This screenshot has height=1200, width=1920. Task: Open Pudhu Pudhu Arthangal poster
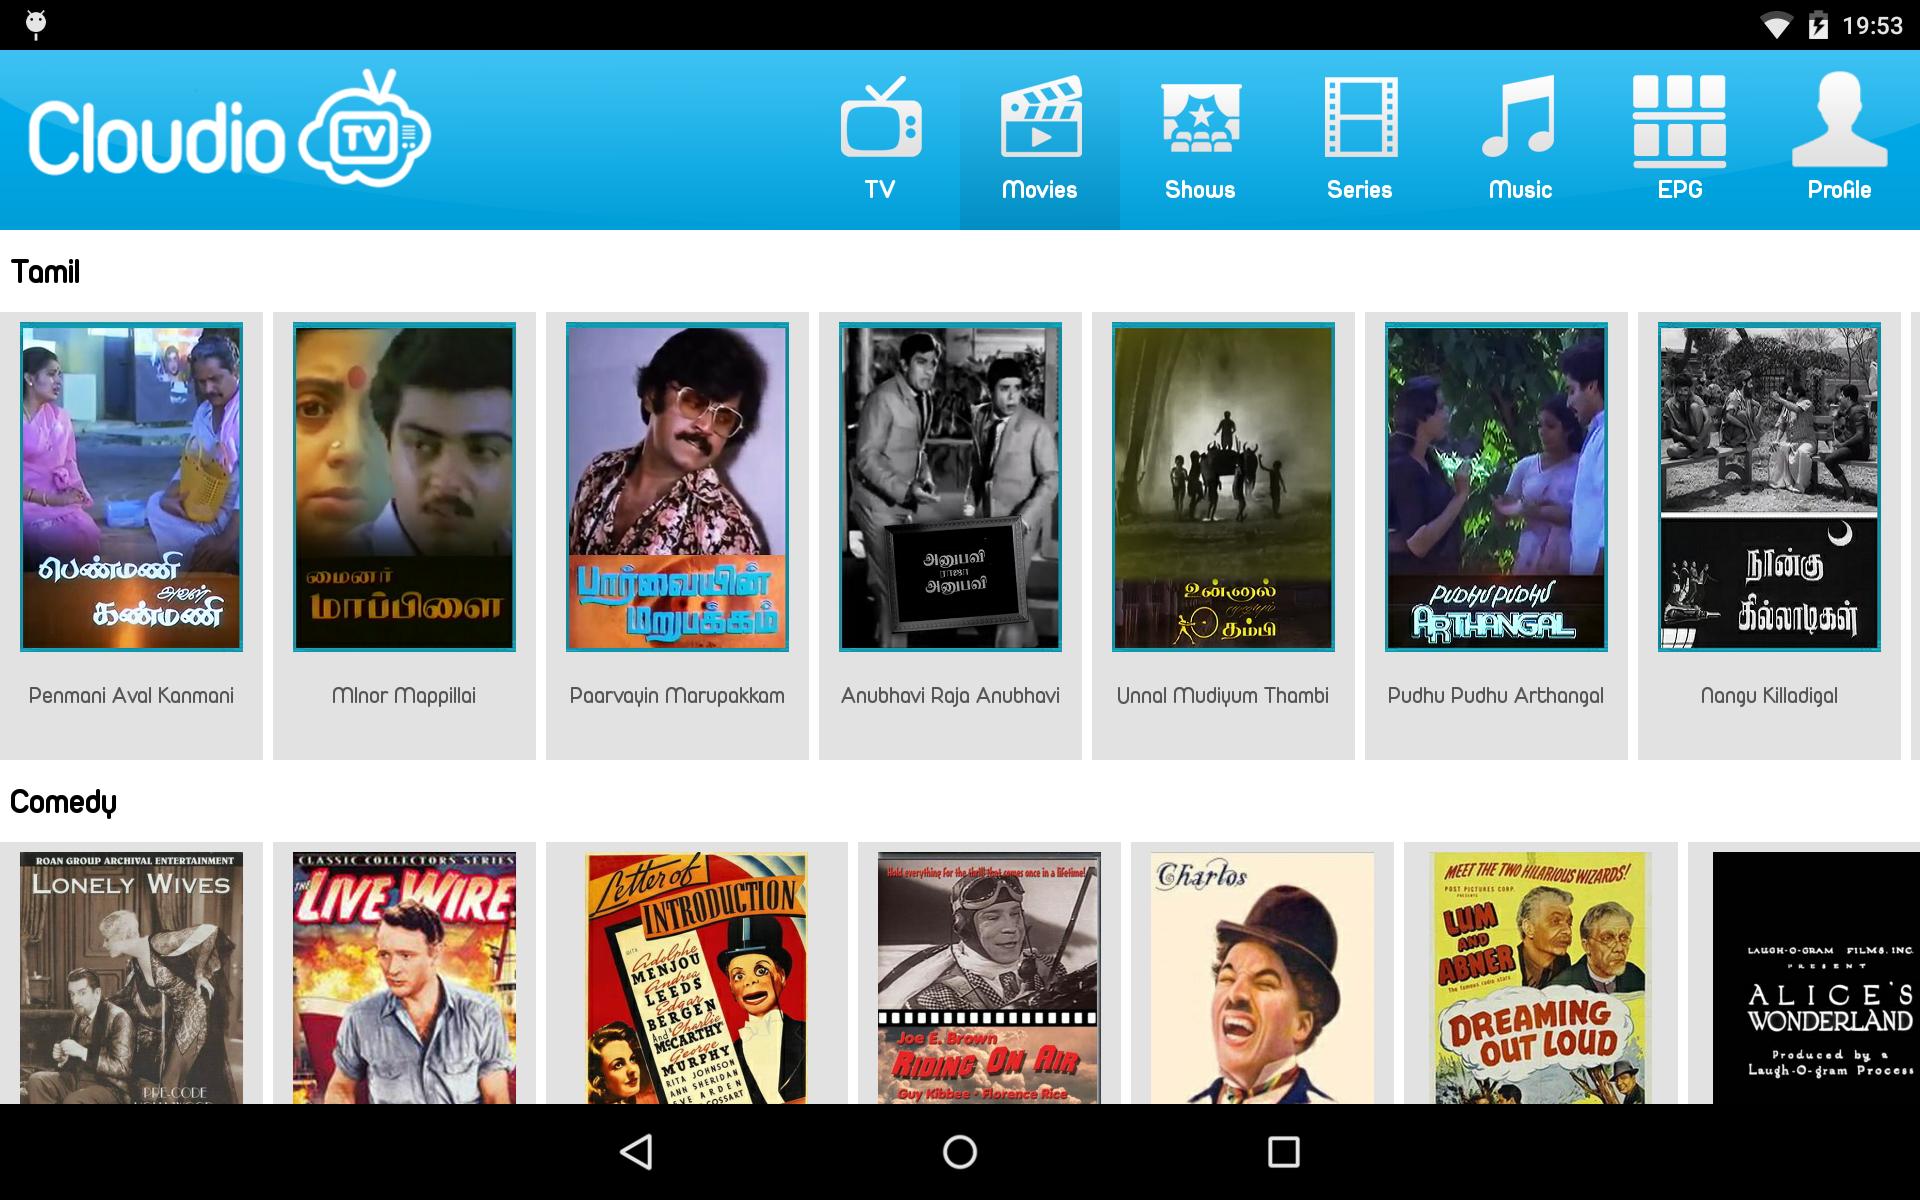(x=1496, y=487)
